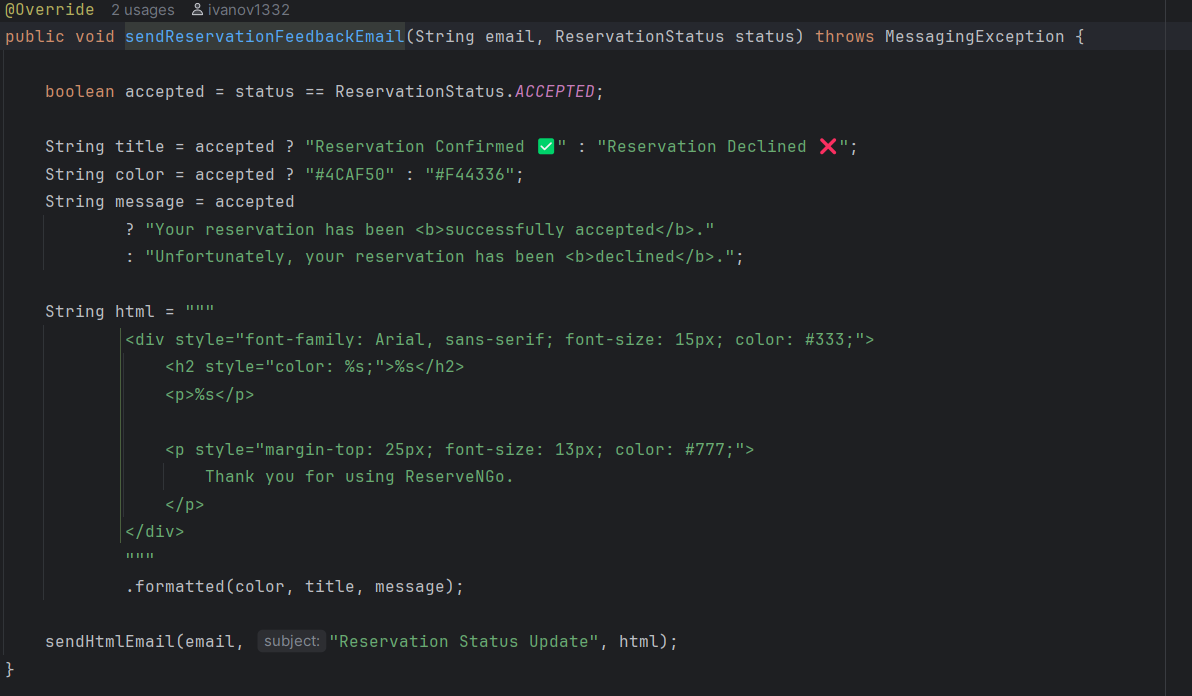Click the "Thank you for using ReserveNGo" text
This screenshot has height=696, width=1192.
(x=359, y=477)
